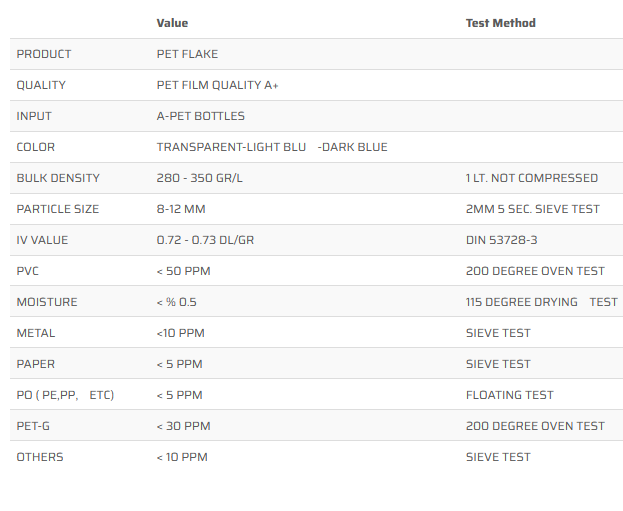Click the 1 LT. NOT COMPRESSED text
The width and height of the screenshot is (623, 511).
[x=531, y=178]
